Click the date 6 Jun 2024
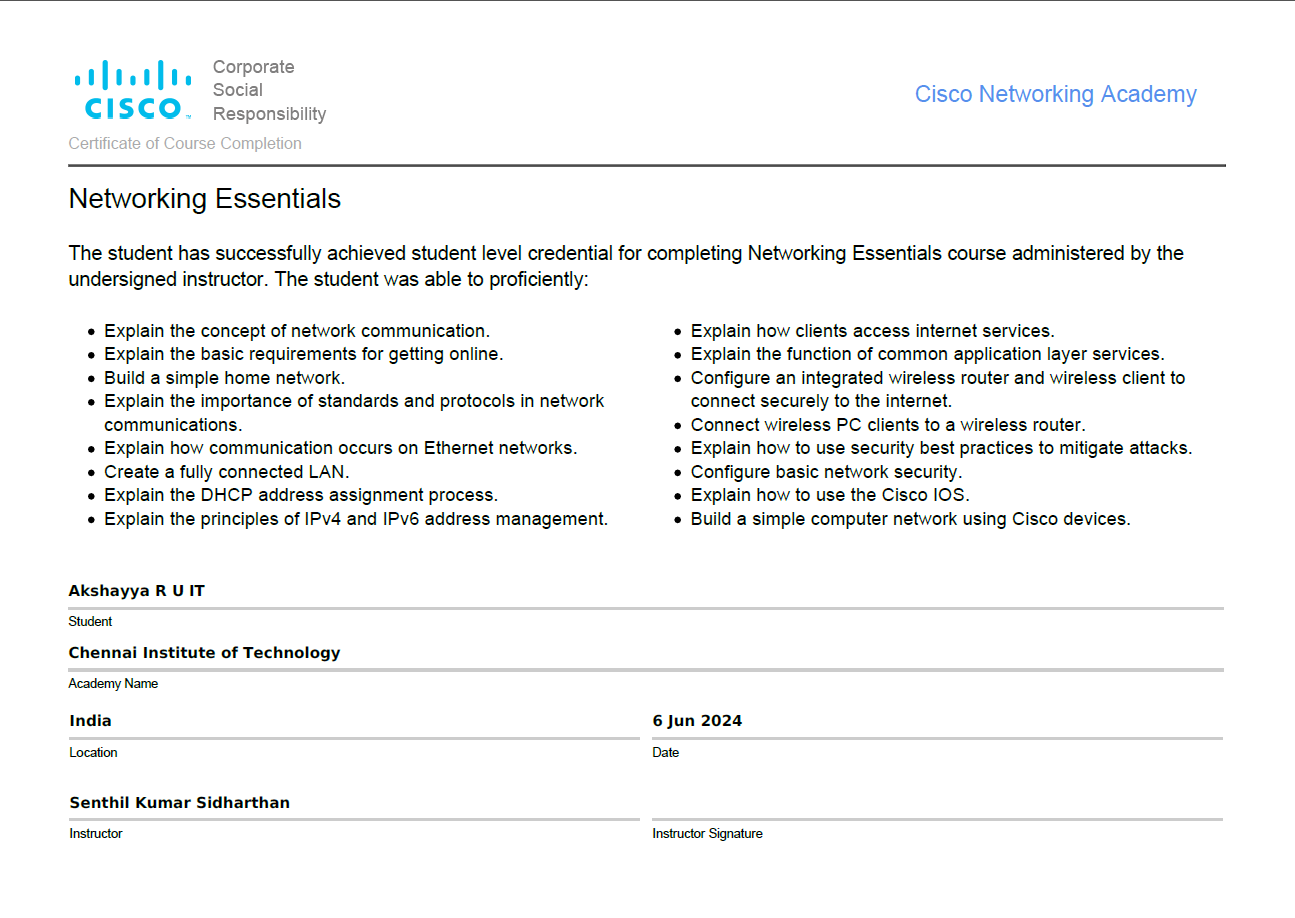Viewport: 1295px width, 918px height. (697, 721)
